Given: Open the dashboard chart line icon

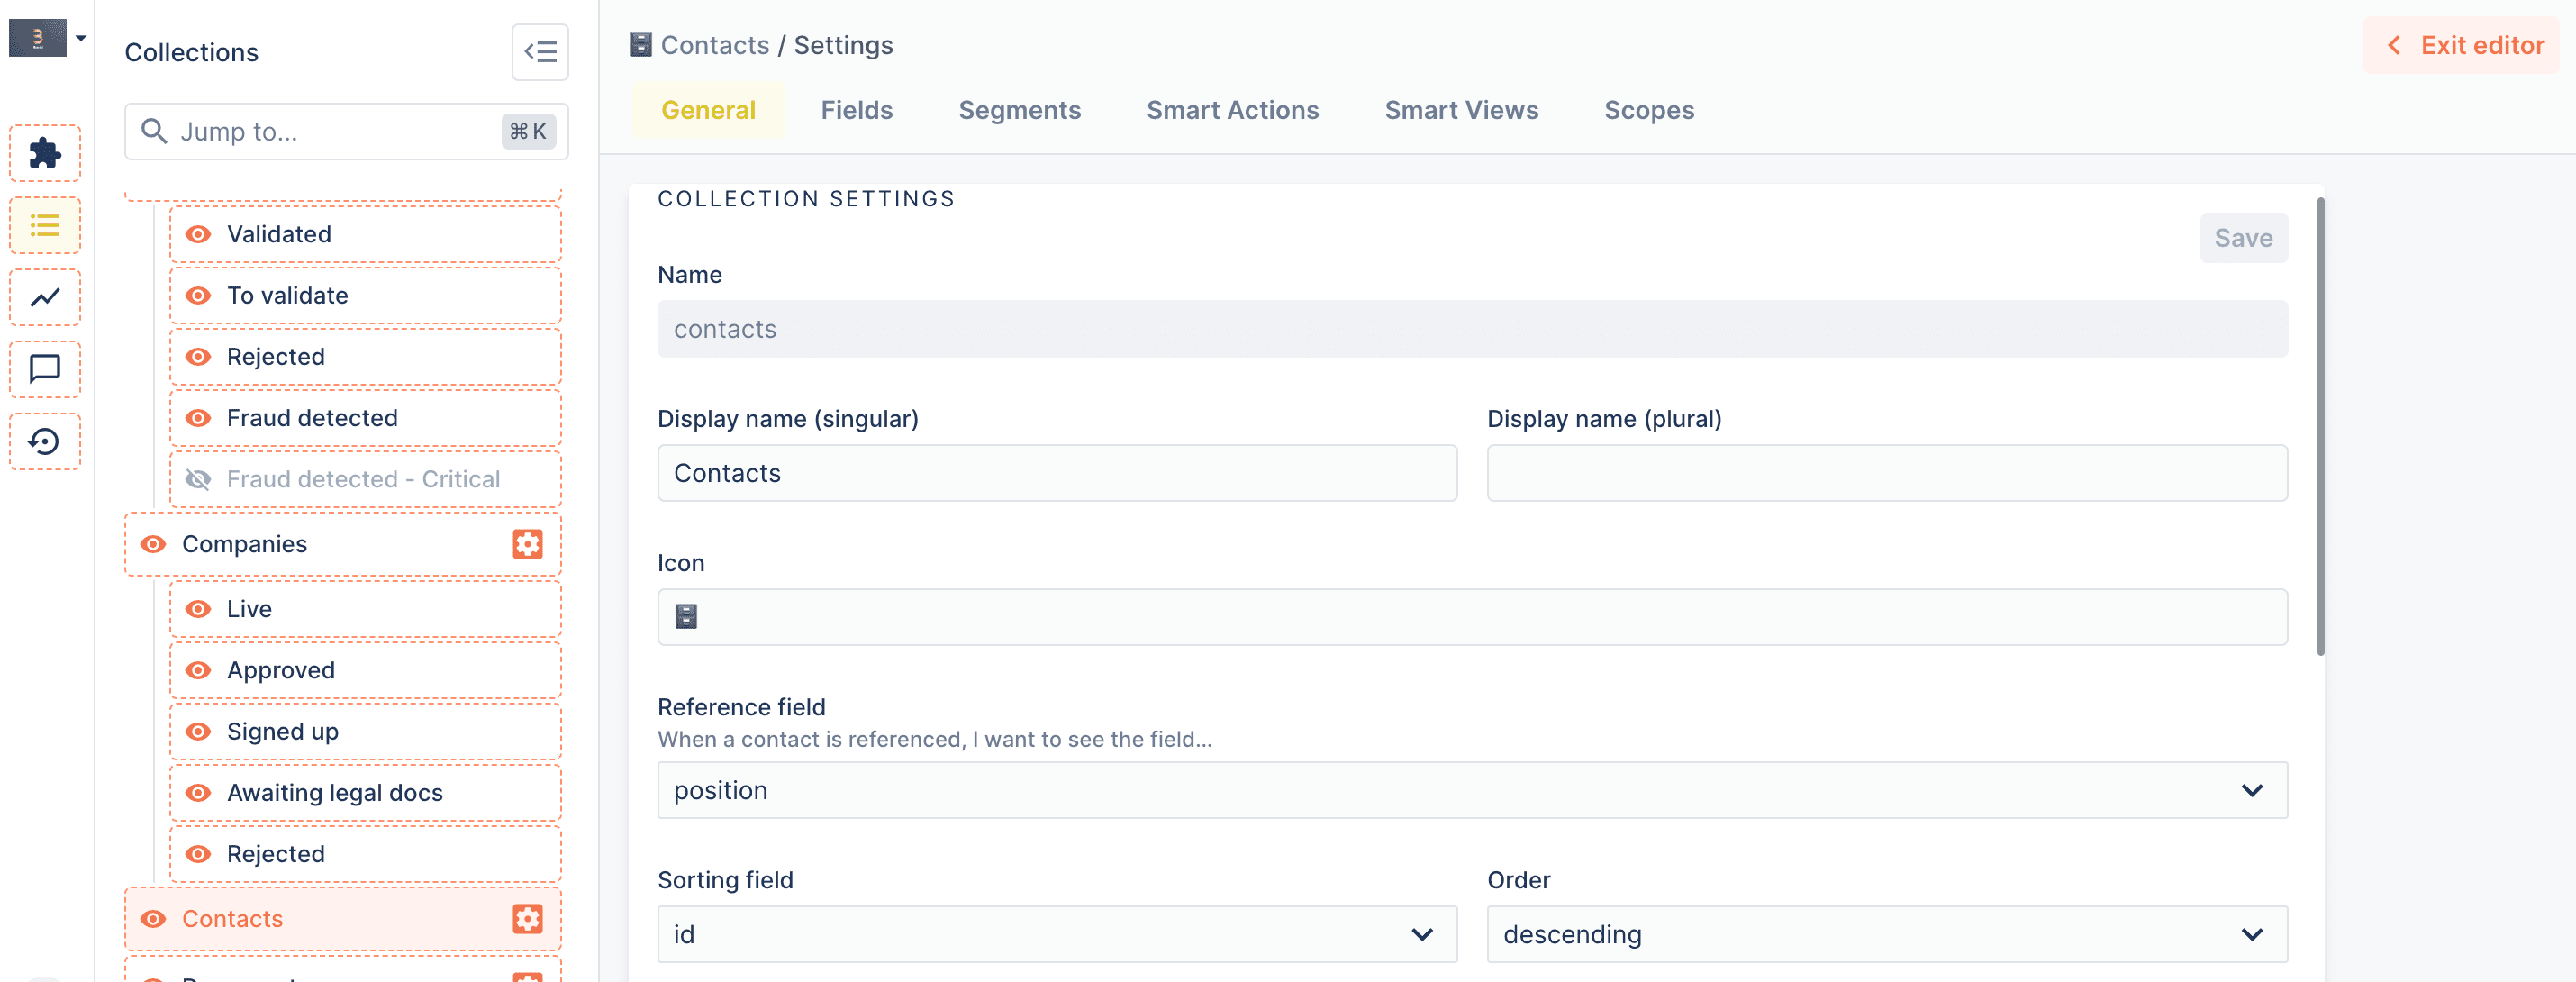Looking at the screenshot, I should 45,297.
